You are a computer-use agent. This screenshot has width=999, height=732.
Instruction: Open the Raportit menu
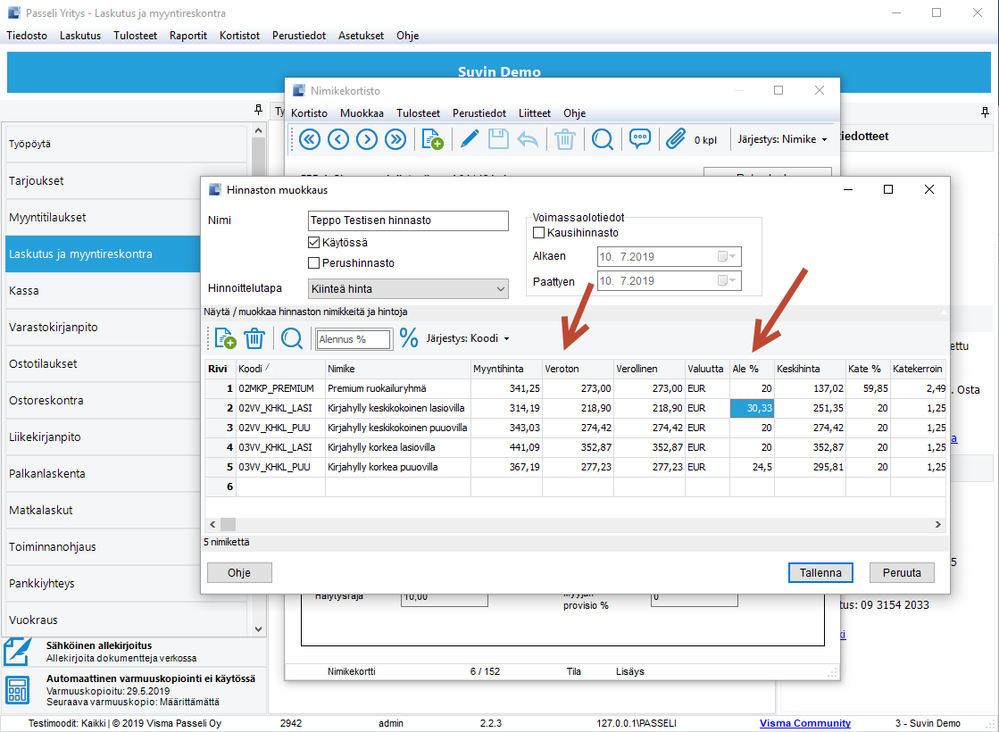[188, 35]
